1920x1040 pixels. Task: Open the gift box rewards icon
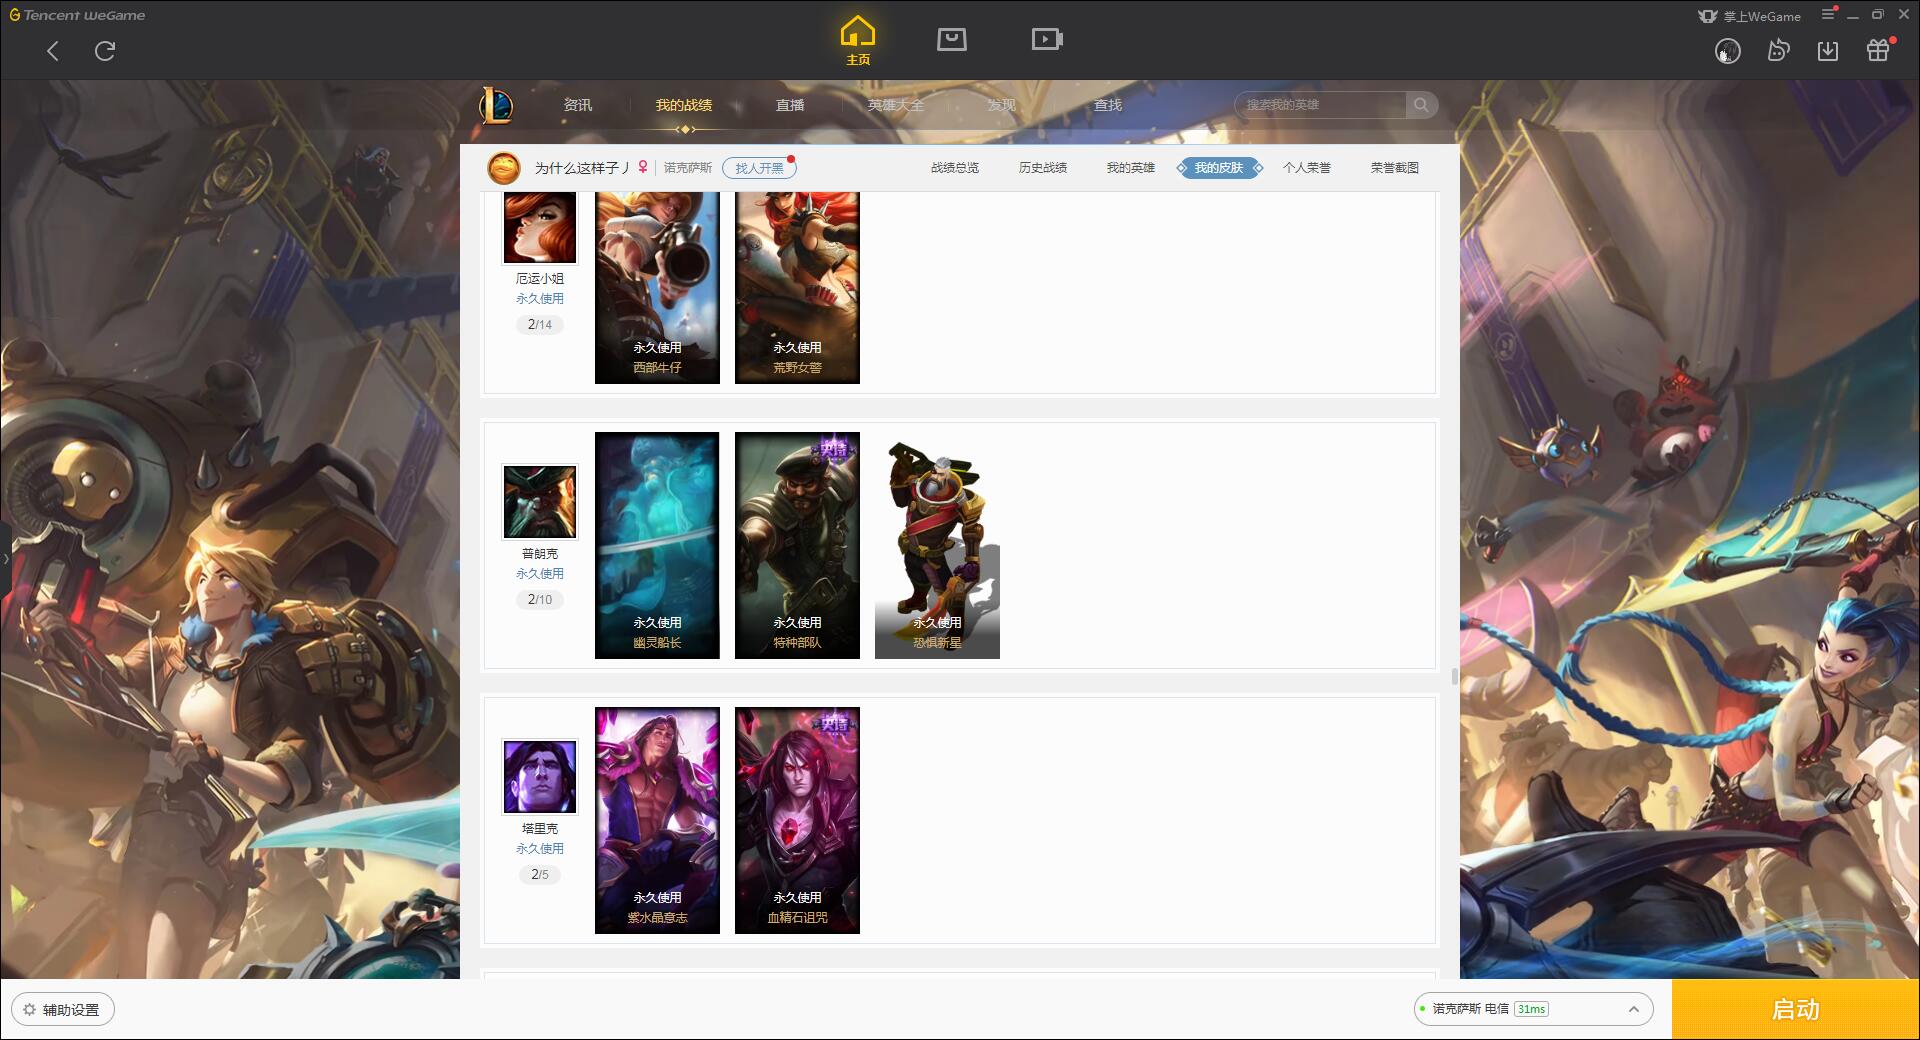click(x=1878, y=50)
